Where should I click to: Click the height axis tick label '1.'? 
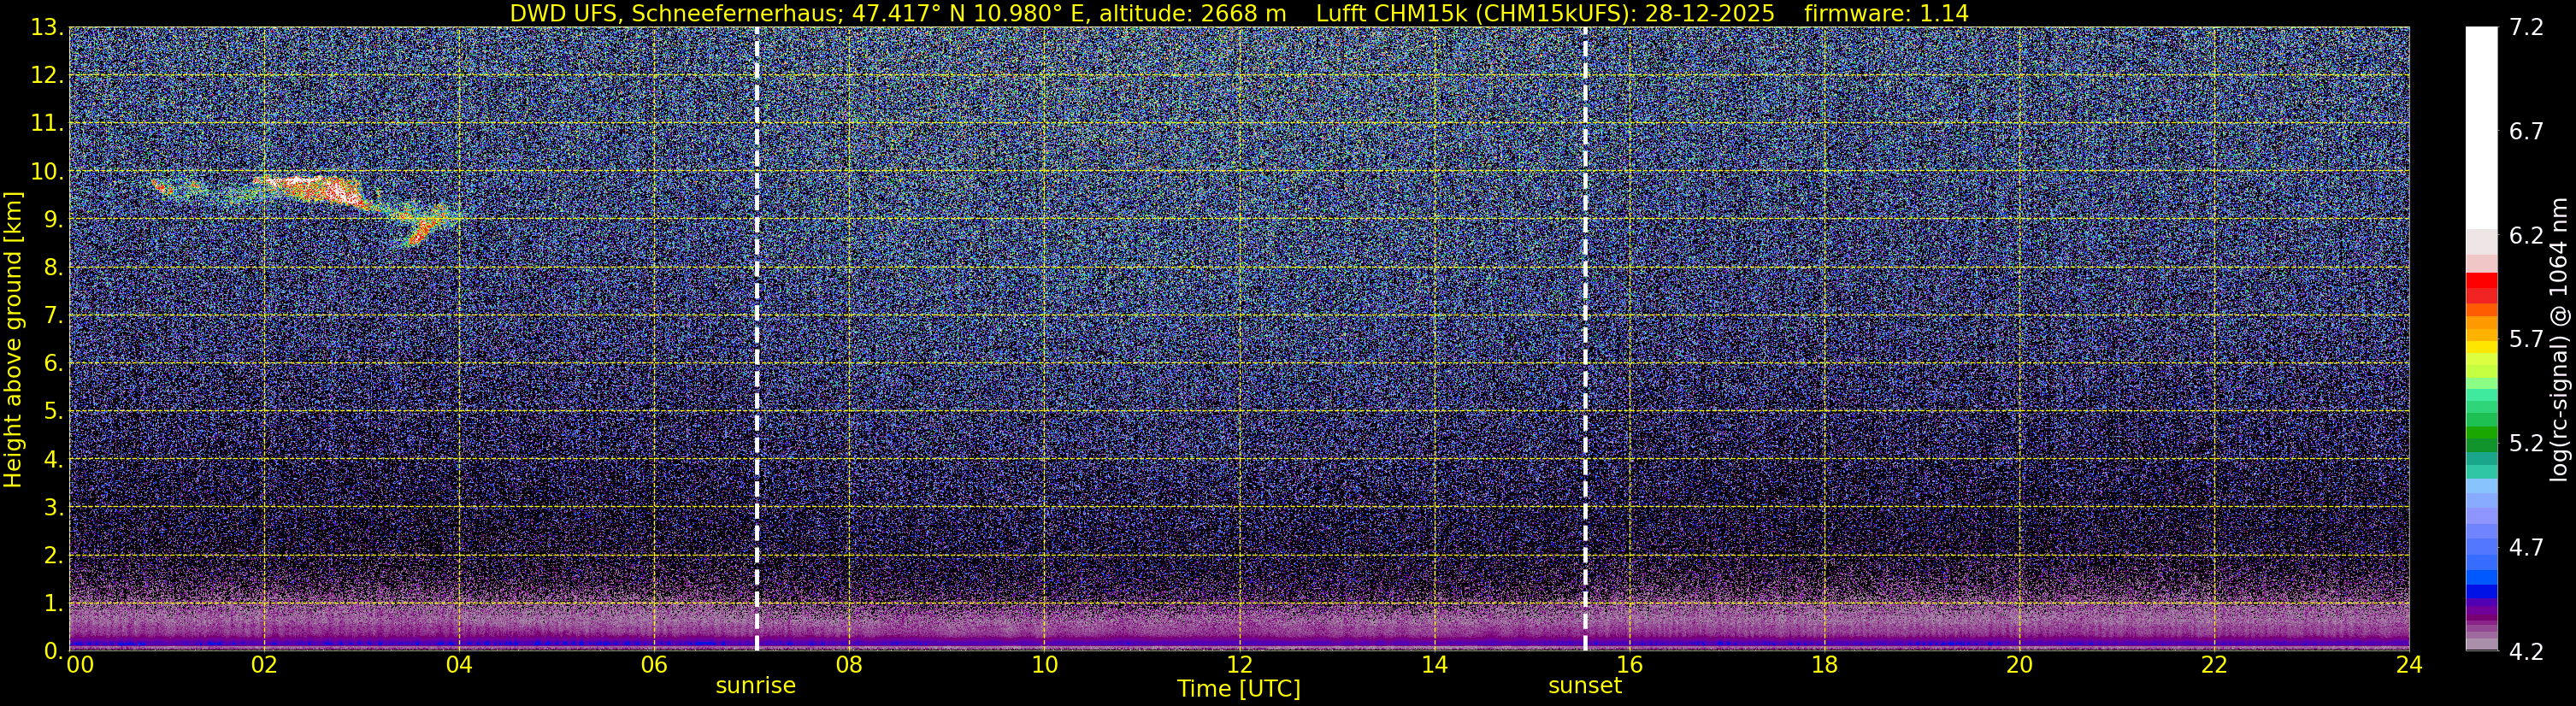[53, 604]
